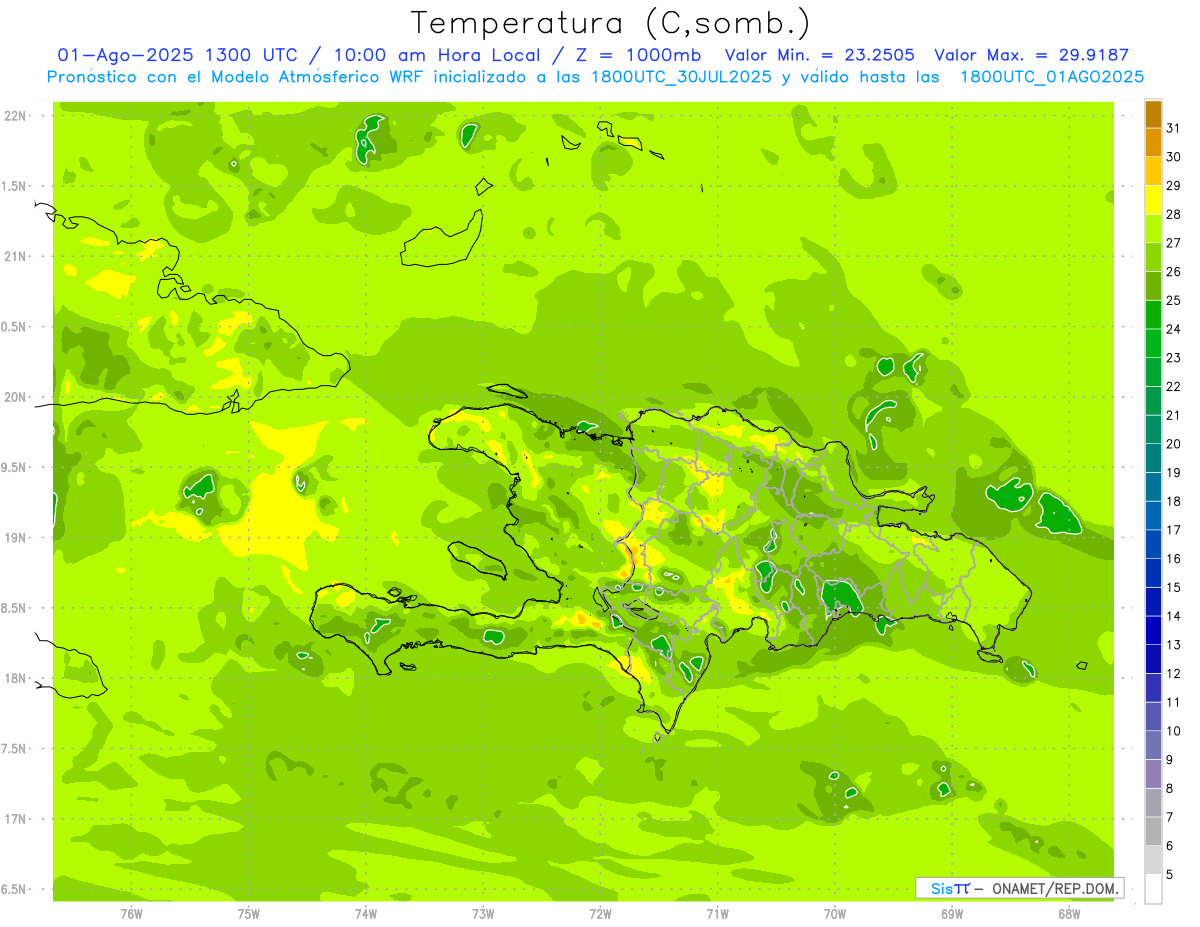Image resolution: width=1200 pixels, height=927 pixels.
Task: Click the colorbar label '14'
Action: pos(1174,616)
